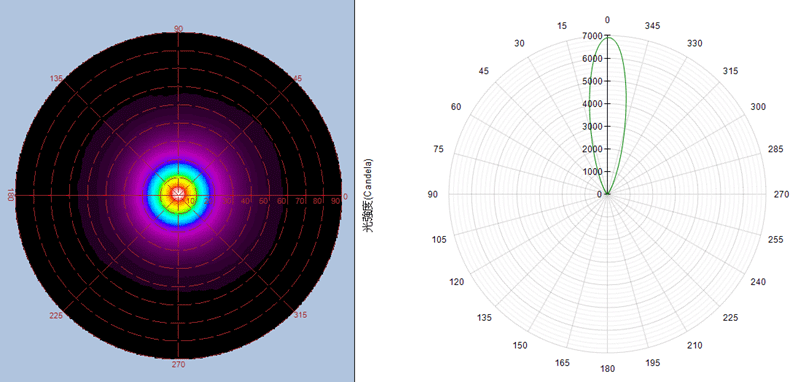The height and width of the screenshot is (382, 804).
Task: Click the red 70 ring label on intensity map
Action: click(300, 201)
